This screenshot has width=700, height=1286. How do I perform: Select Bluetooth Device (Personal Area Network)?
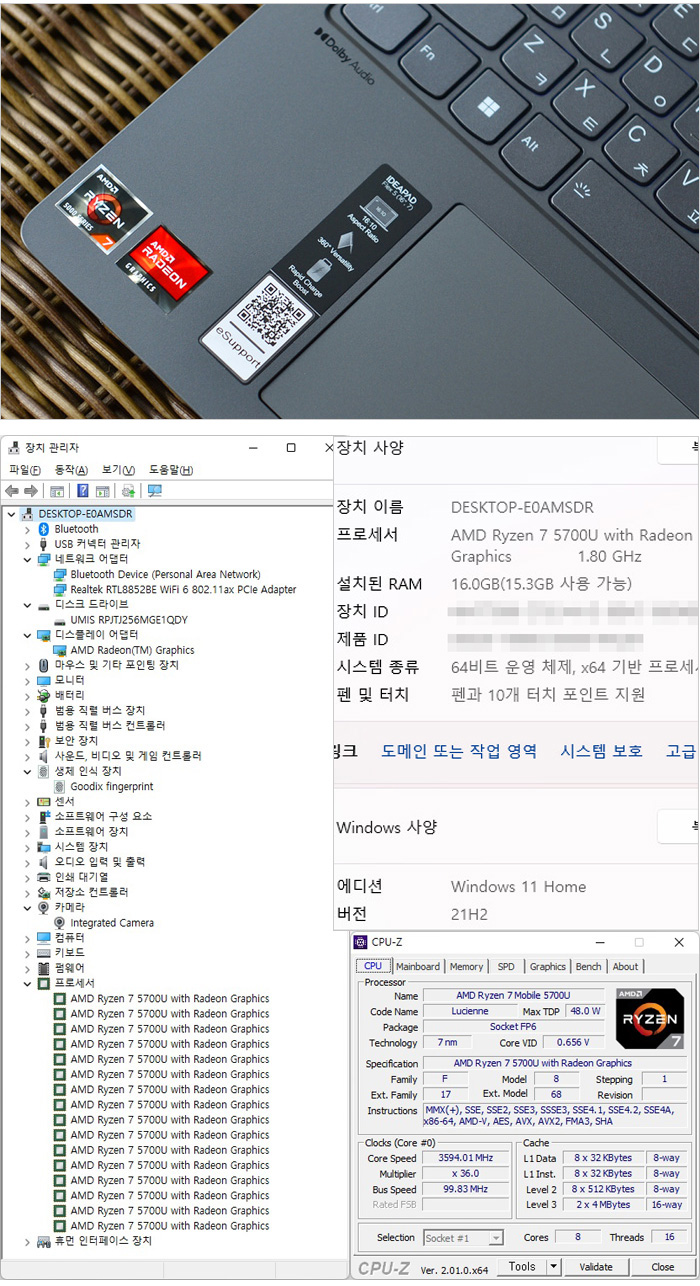[x=165, y=575]
